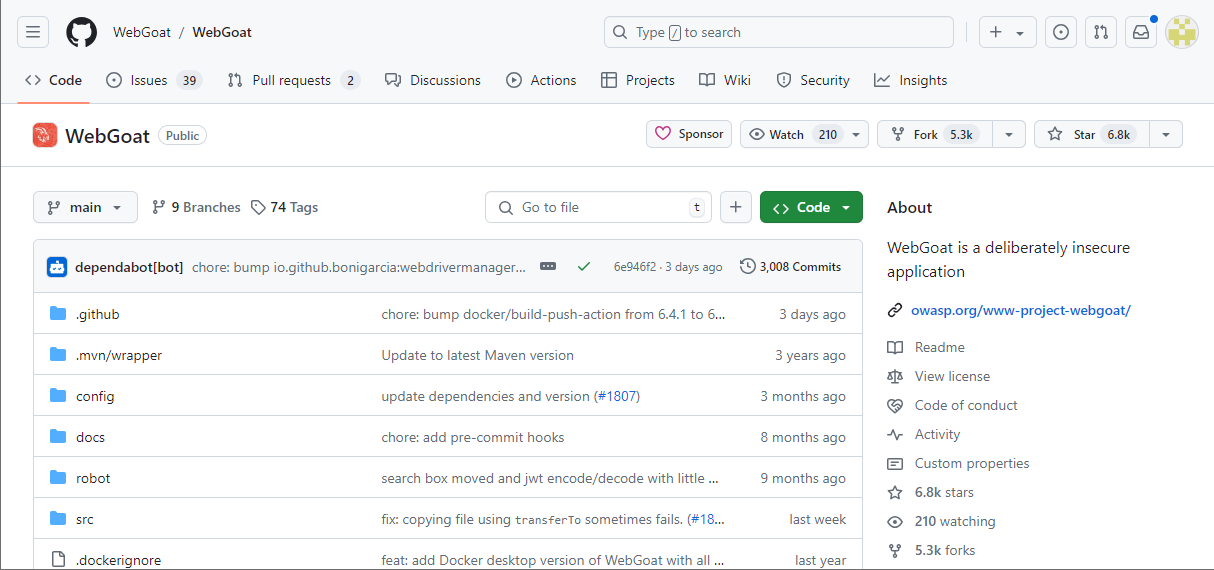
Task: Expand the Star lists dropdown arrow
Action: pos(1166,134)
